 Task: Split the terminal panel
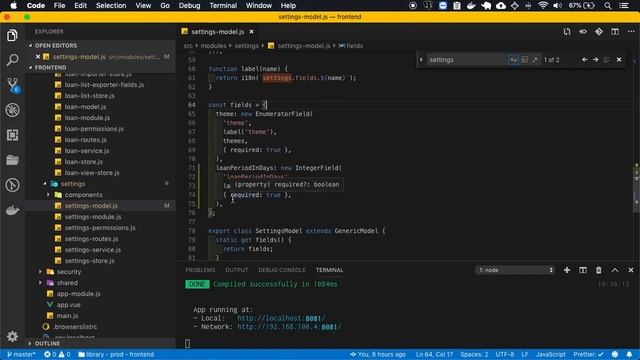pyautogui.click(x=582, y=270)
